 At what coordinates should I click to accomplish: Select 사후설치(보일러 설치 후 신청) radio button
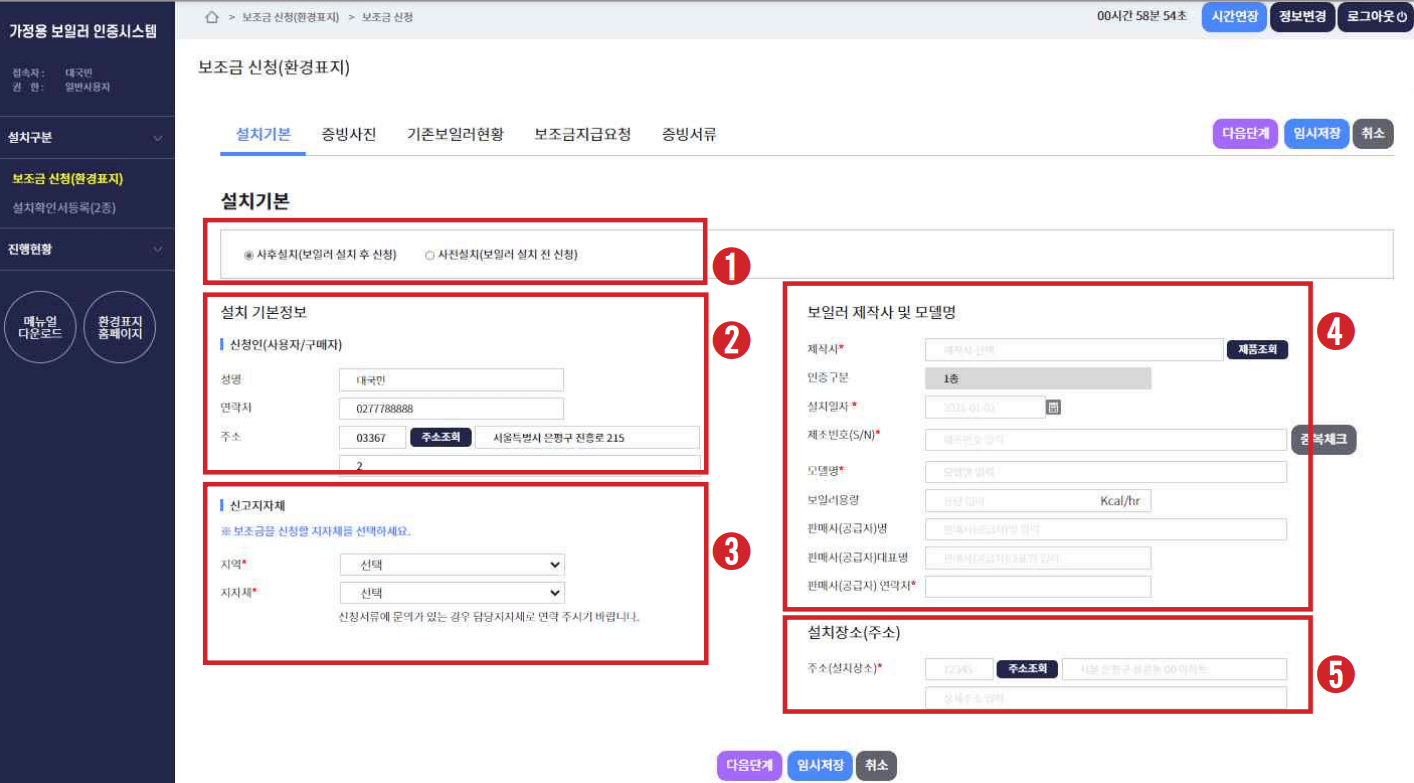click(249, 255)
